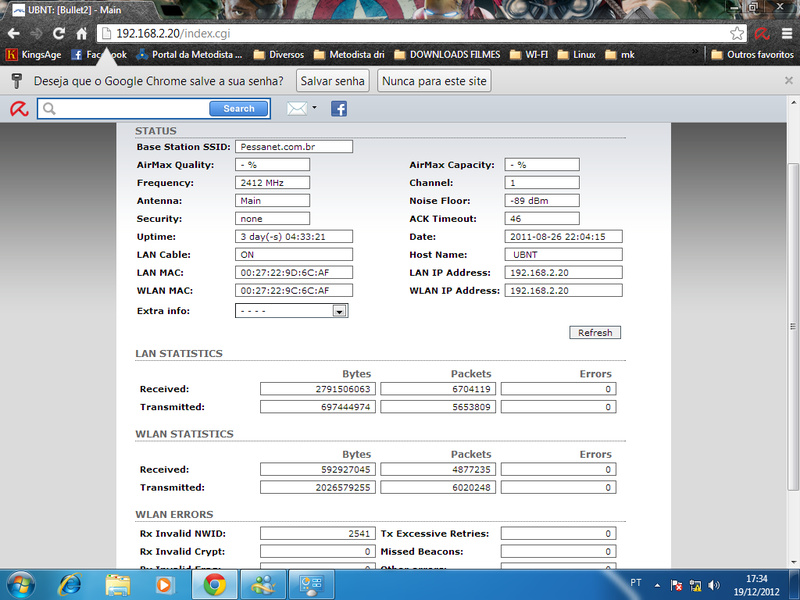800x600 pixels.
Task: Open the Windows Start menu
Action: [x=20, y=585]
